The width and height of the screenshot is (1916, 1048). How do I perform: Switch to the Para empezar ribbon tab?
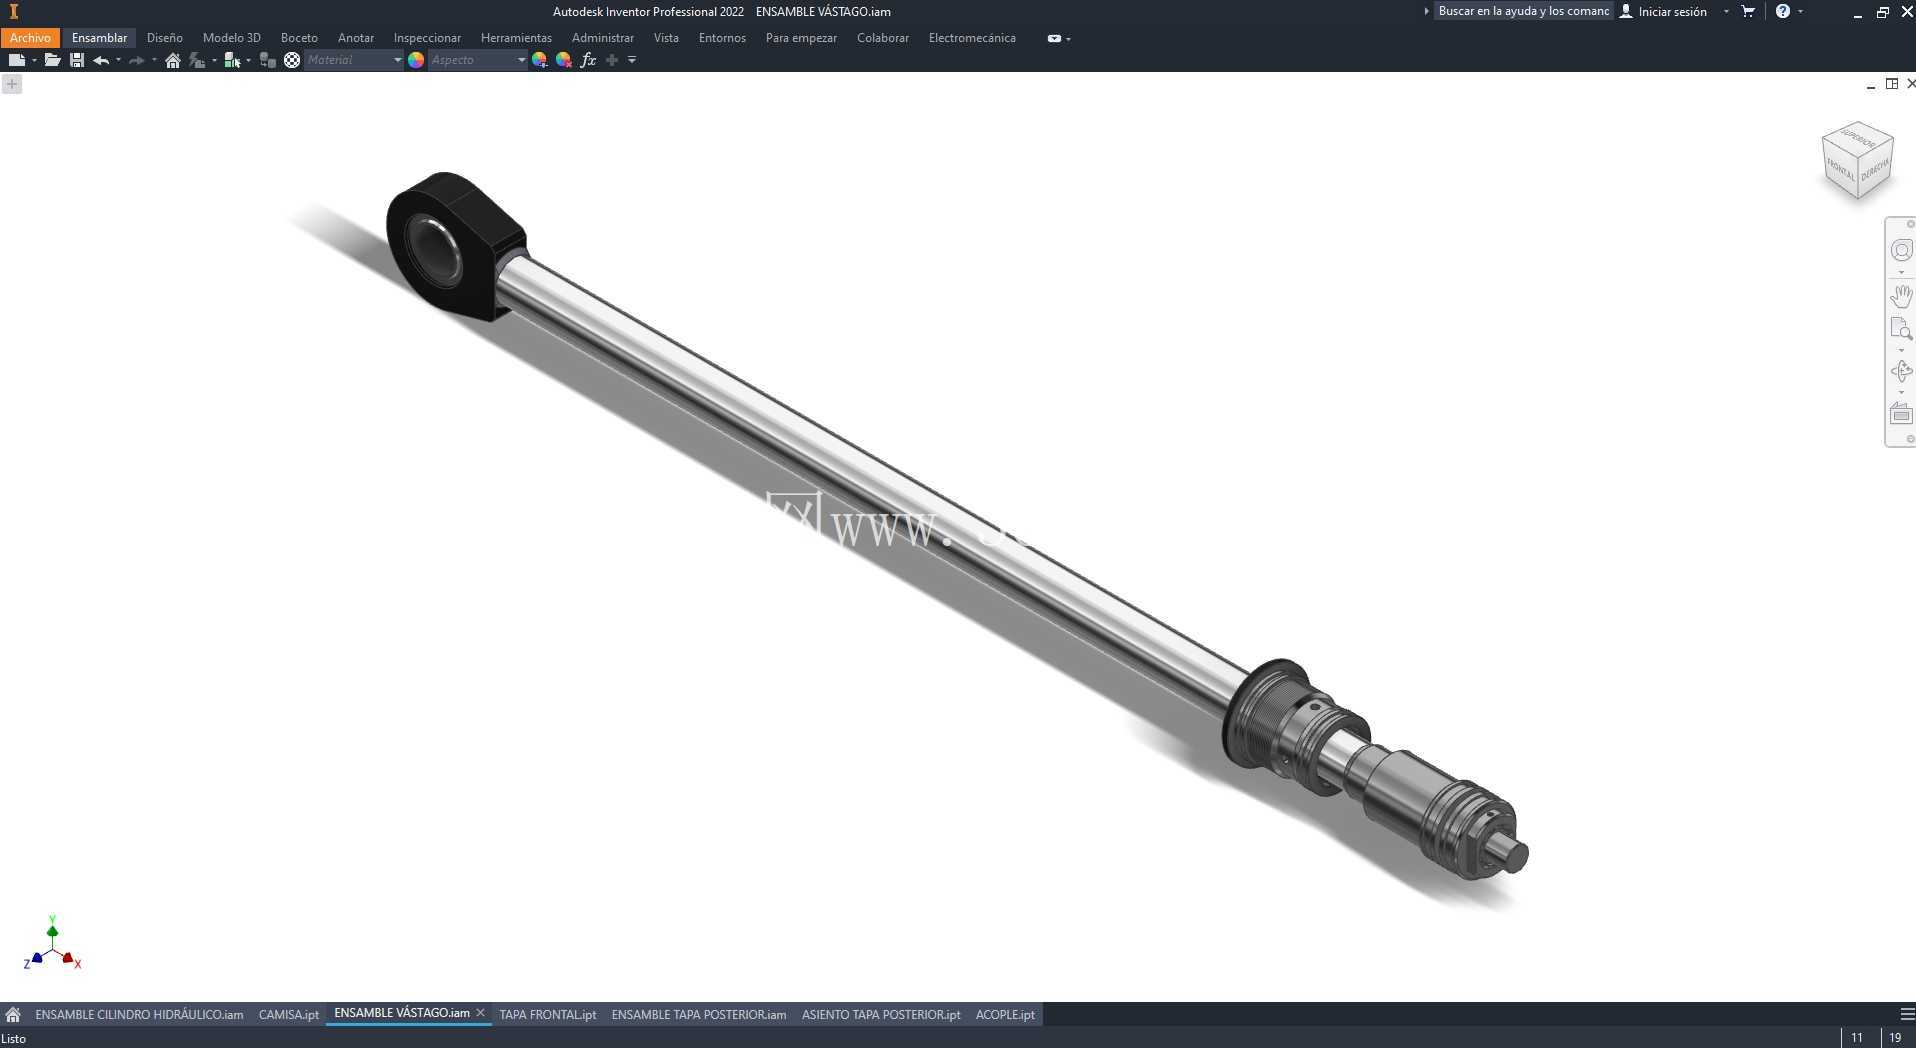point(801,38)
